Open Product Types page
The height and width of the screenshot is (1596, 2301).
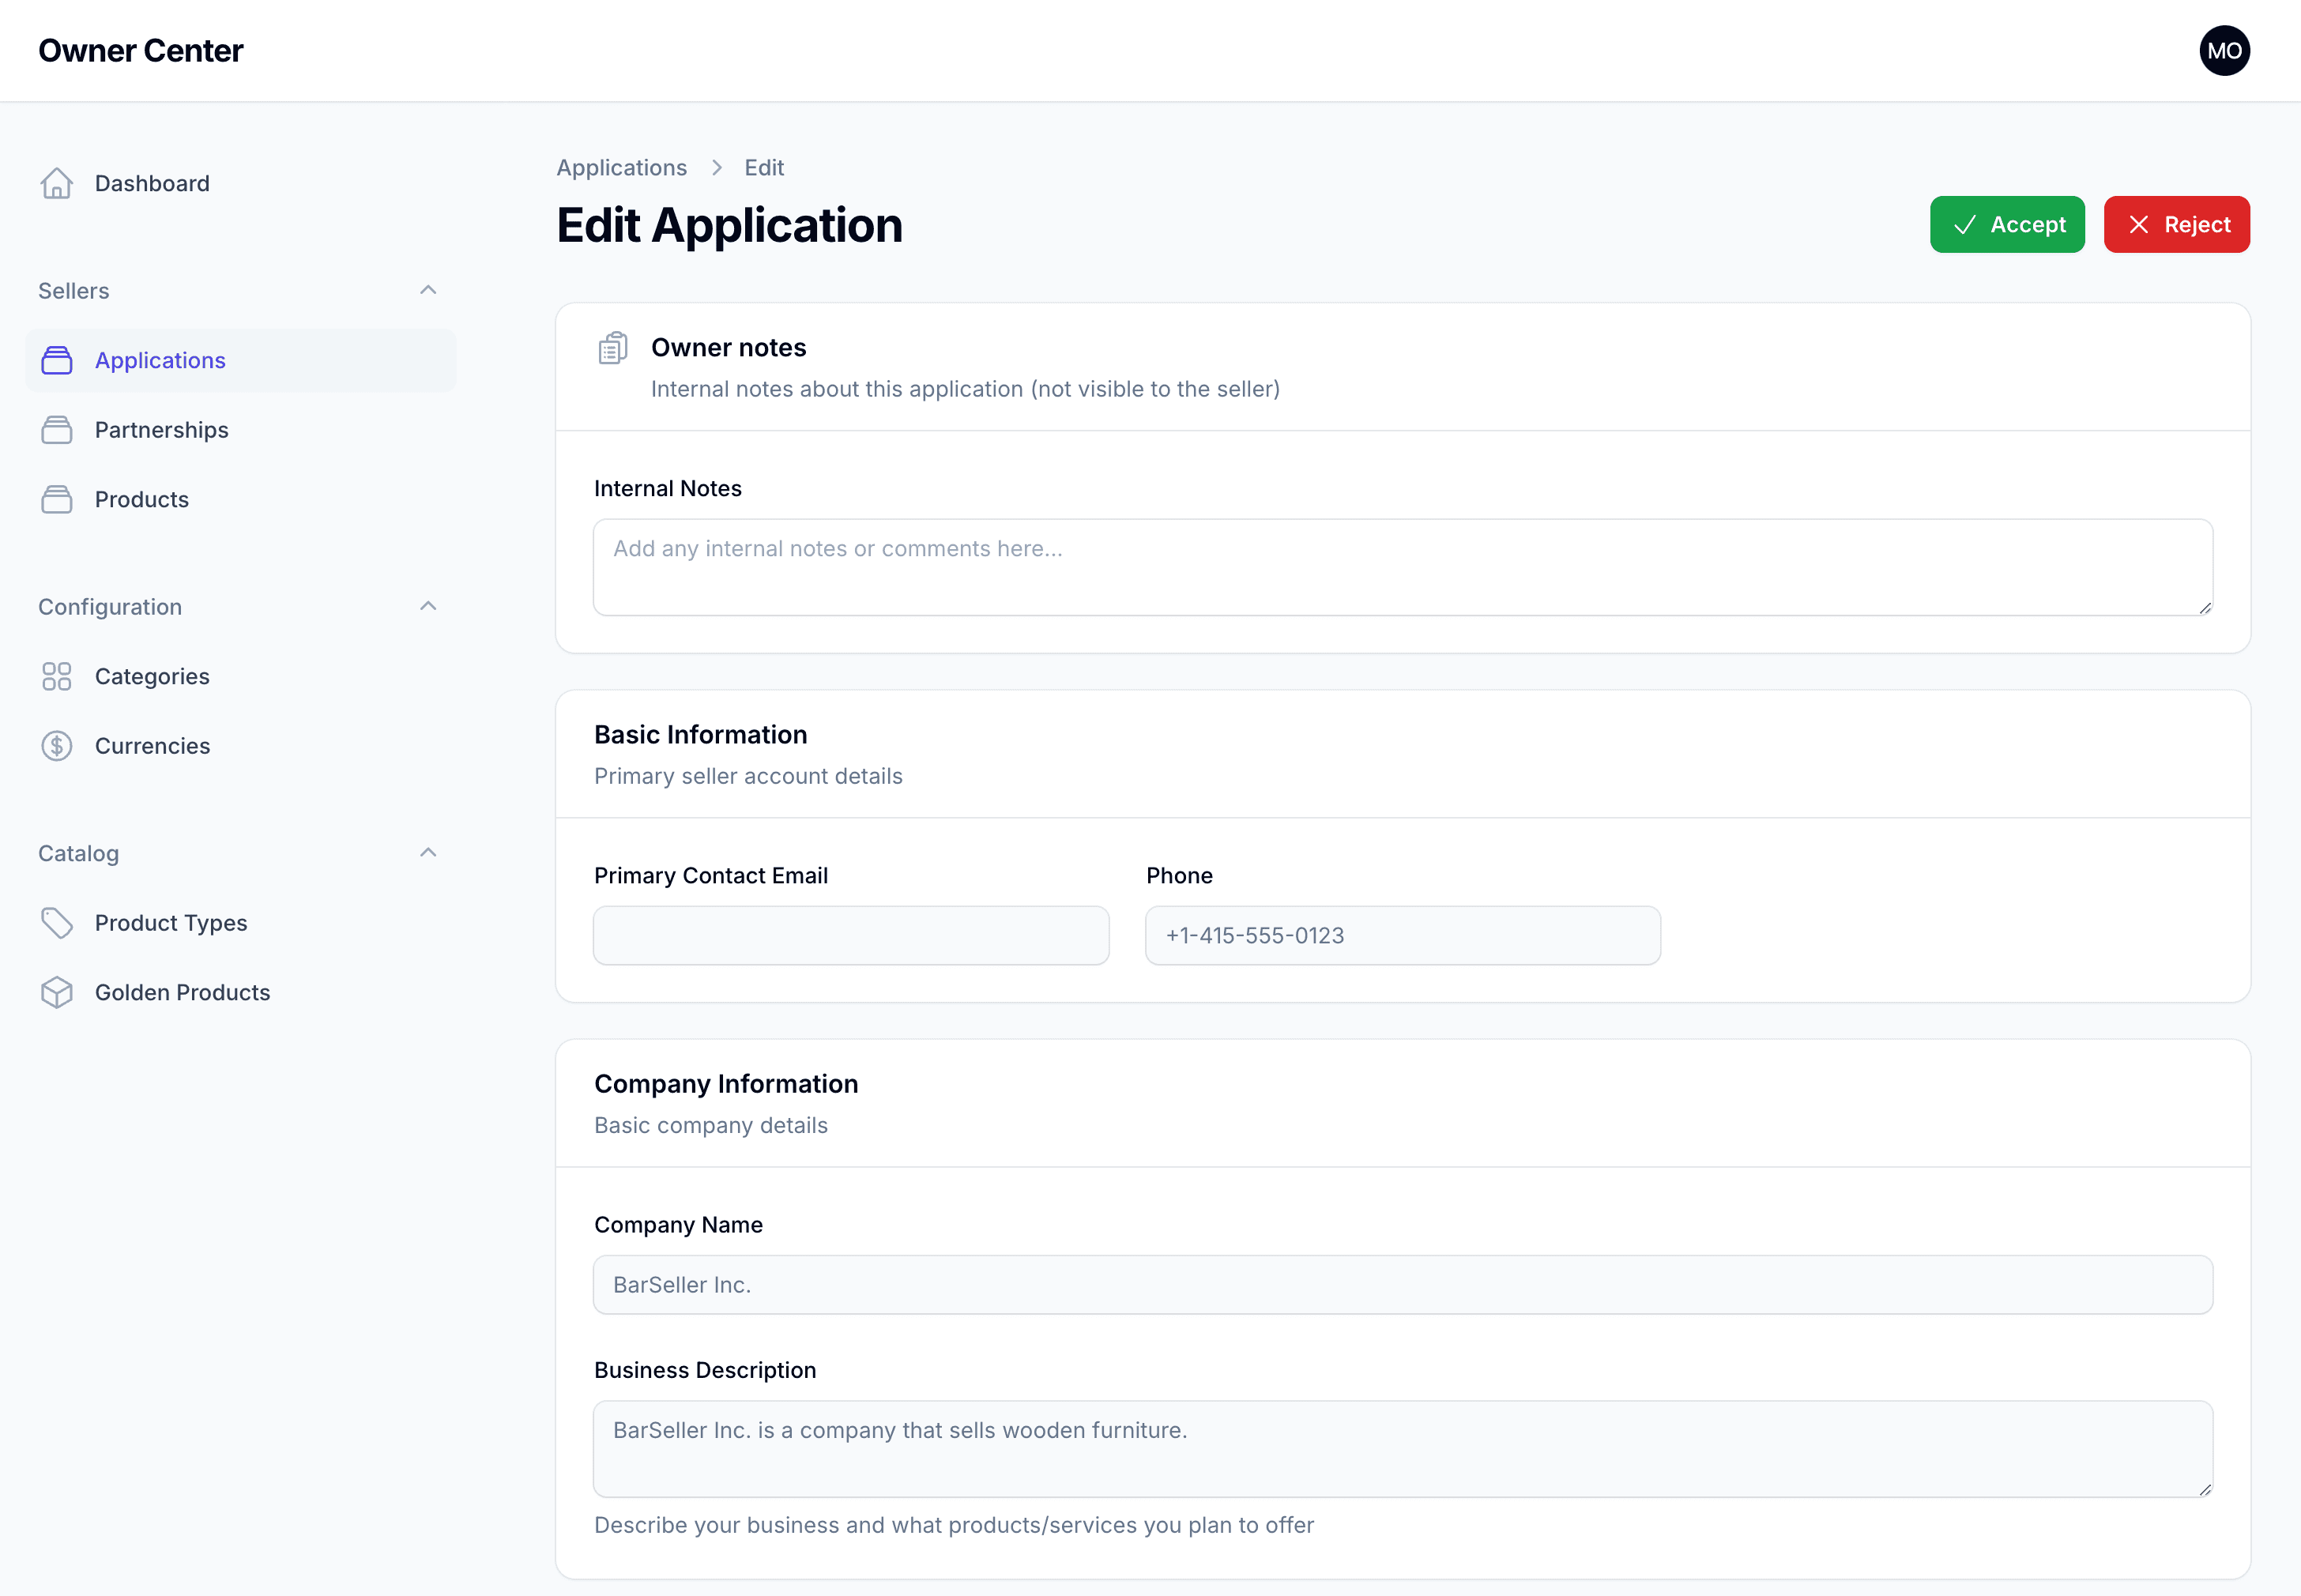[241, 923]
